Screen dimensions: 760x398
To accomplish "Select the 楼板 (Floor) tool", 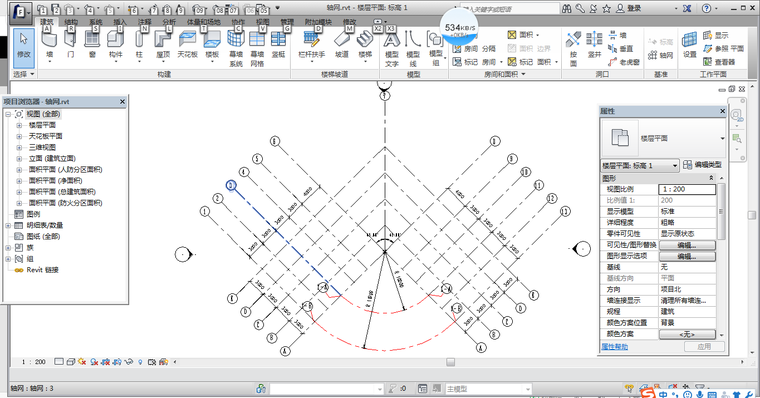I will pos(212,45).
